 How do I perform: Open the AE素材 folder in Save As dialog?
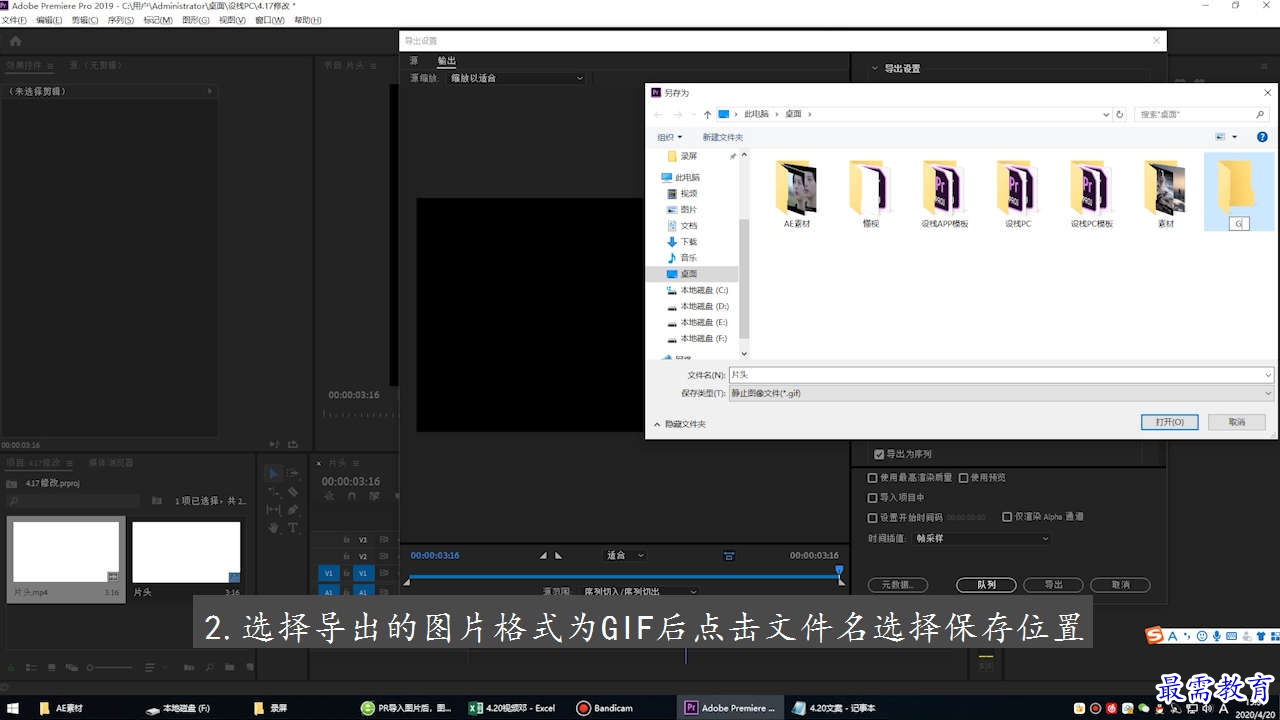click(x=796, y=194)
